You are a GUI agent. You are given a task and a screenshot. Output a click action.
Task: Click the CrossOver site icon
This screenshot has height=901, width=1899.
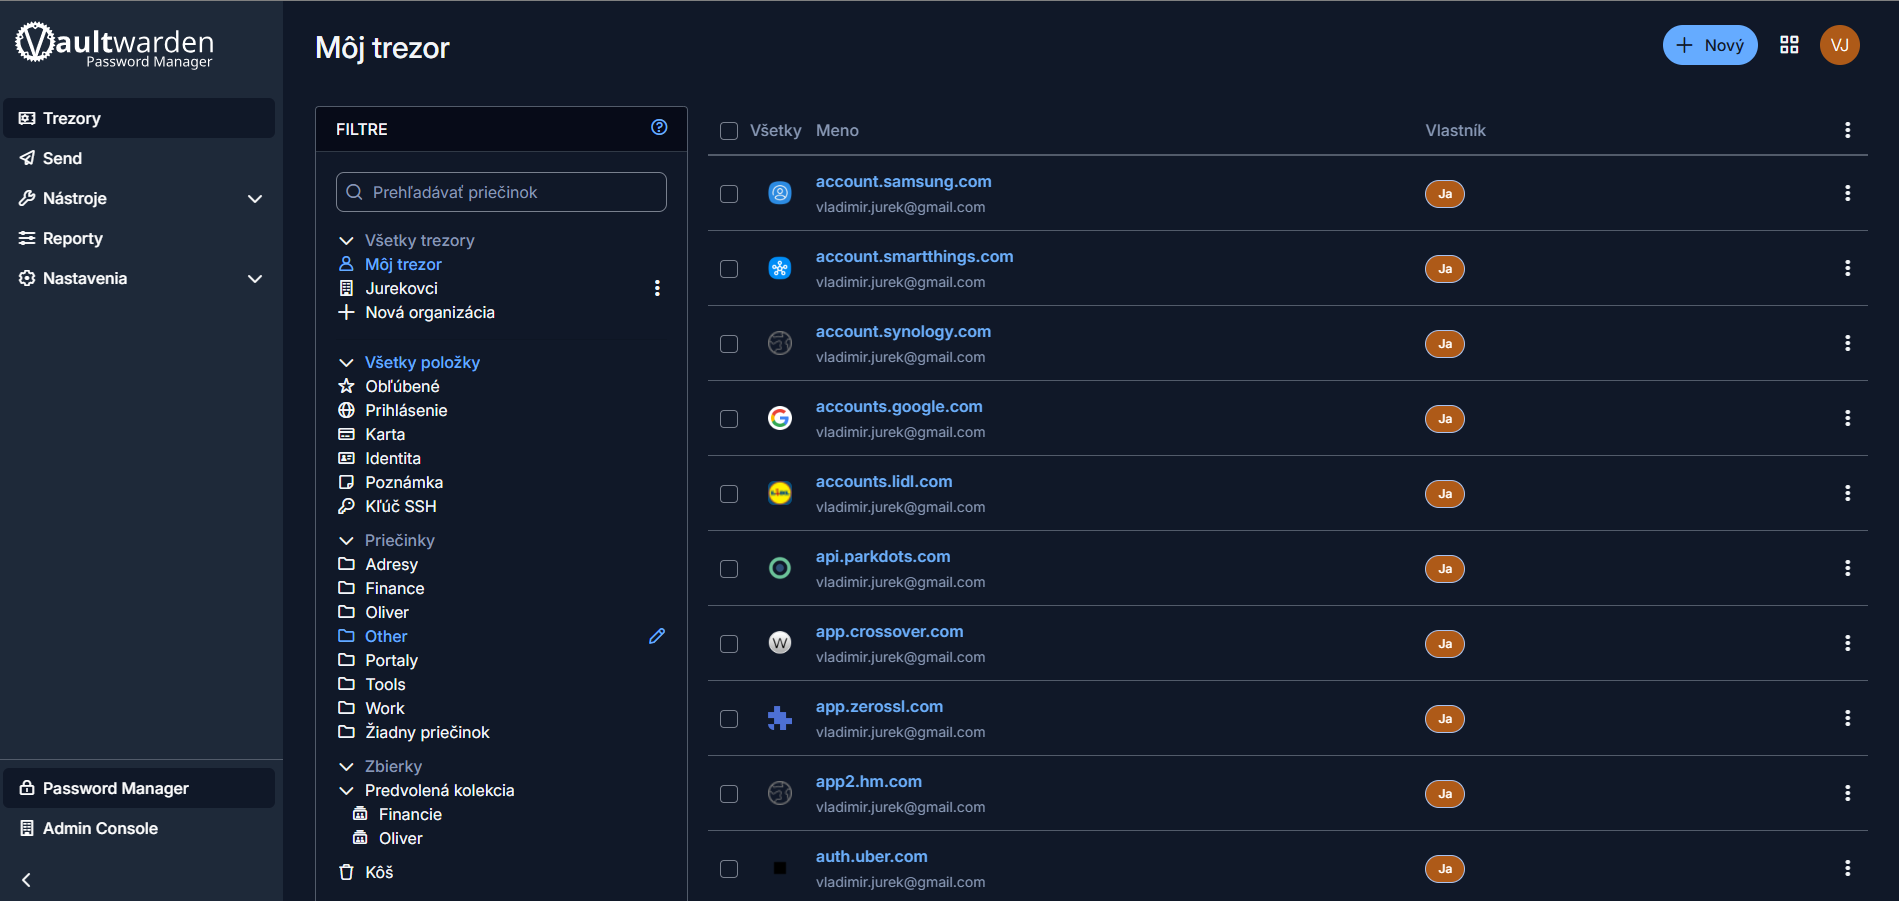[x=780, y=643]
